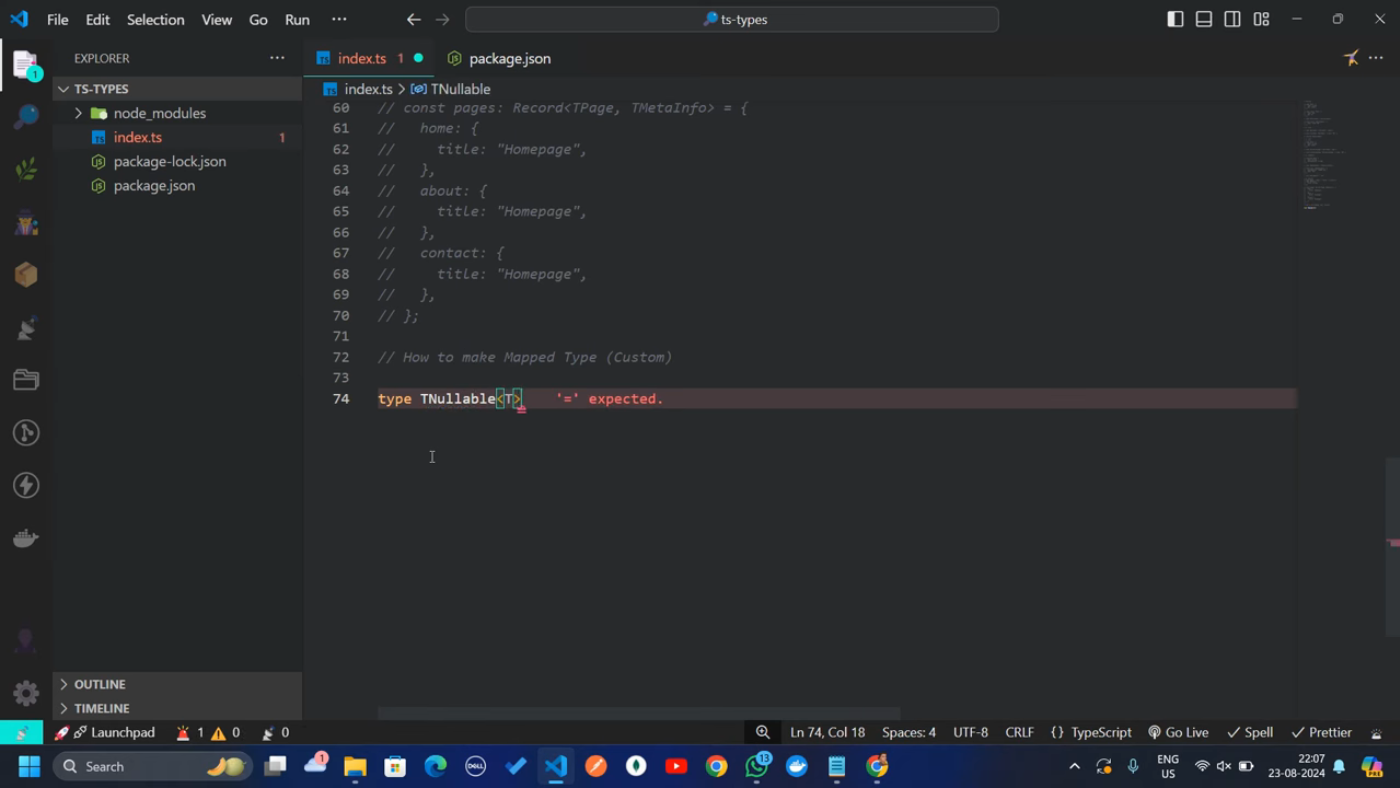This screenshot has width=1400, height=788.
Task: Toggle Spell checker in status bar
Action: [1250, 732]
